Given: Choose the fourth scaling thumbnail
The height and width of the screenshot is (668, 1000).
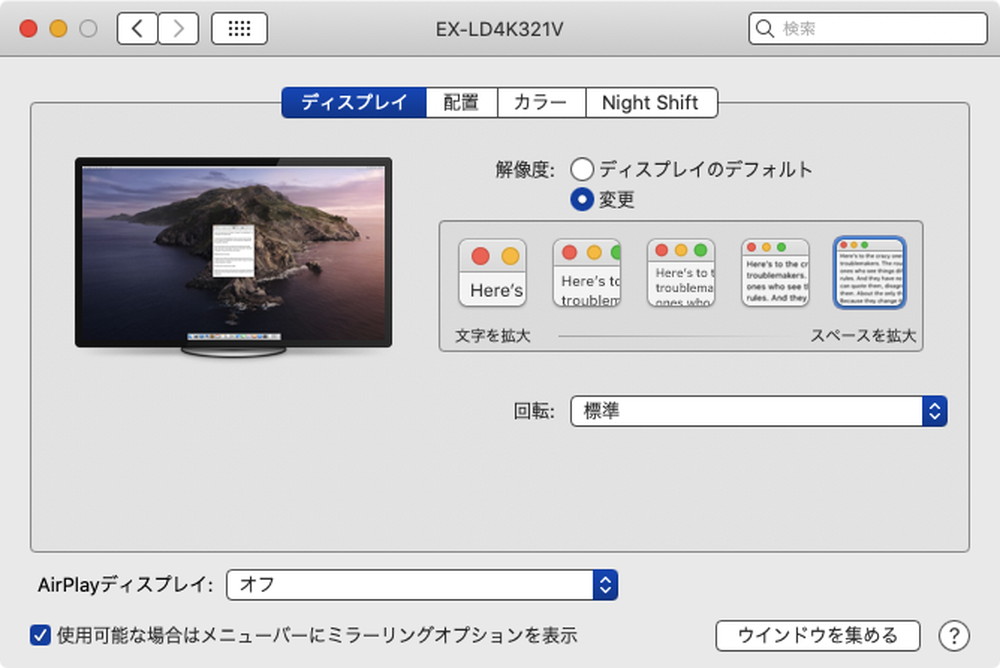Looking at the screenshot, I should (776, 273).
